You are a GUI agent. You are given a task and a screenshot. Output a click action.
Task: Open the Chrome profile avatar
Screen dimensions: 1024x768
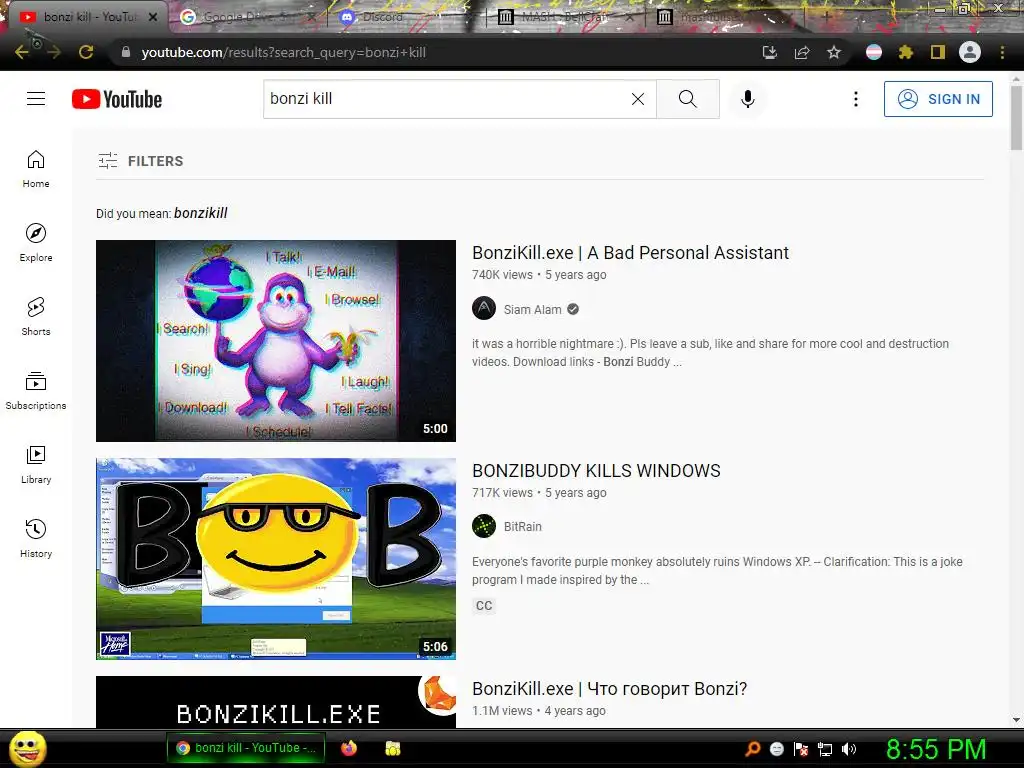click(970, 52)
